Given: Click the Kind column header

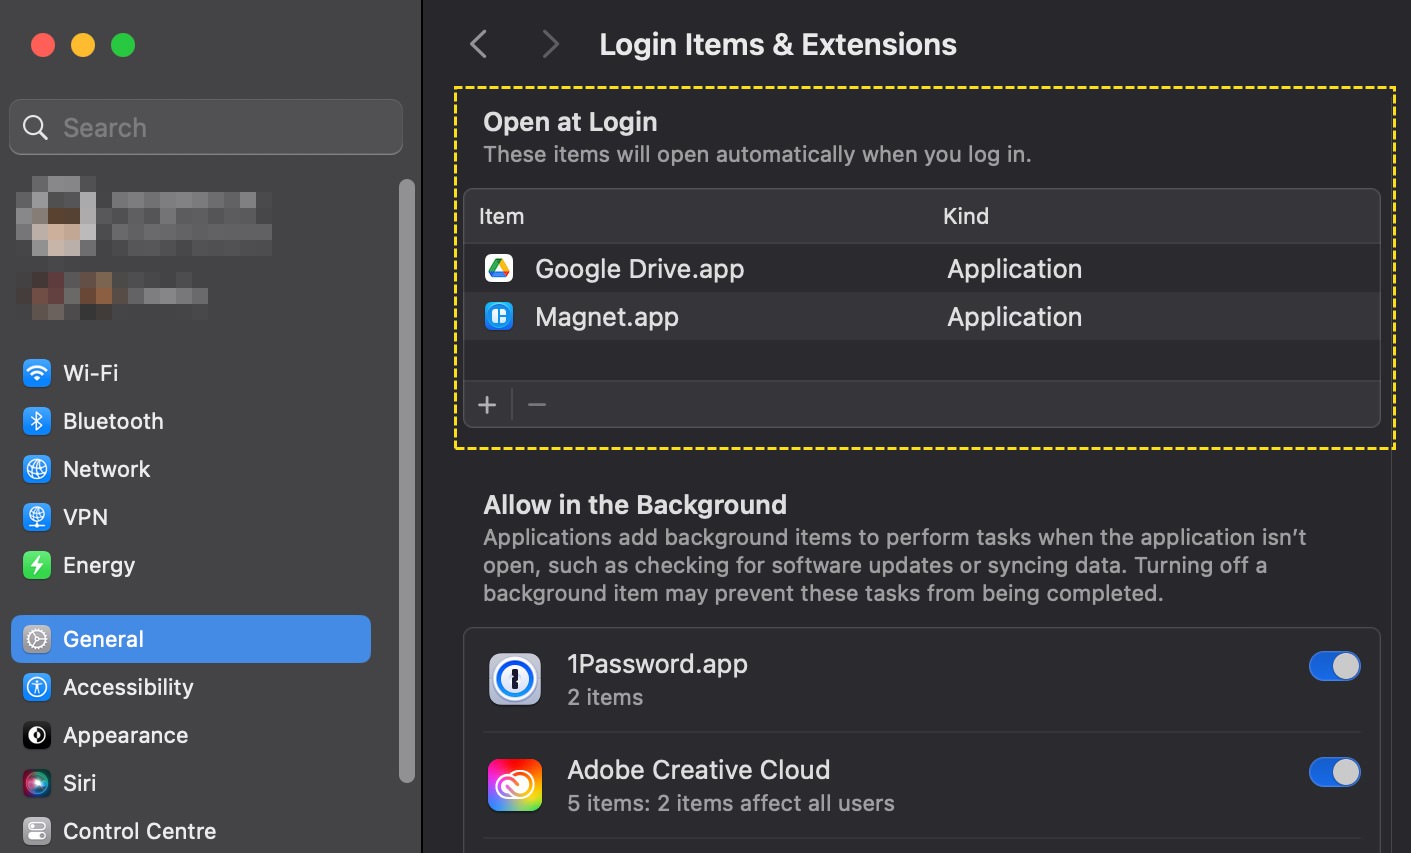Looking at the screenshot, I should (966, 216).
